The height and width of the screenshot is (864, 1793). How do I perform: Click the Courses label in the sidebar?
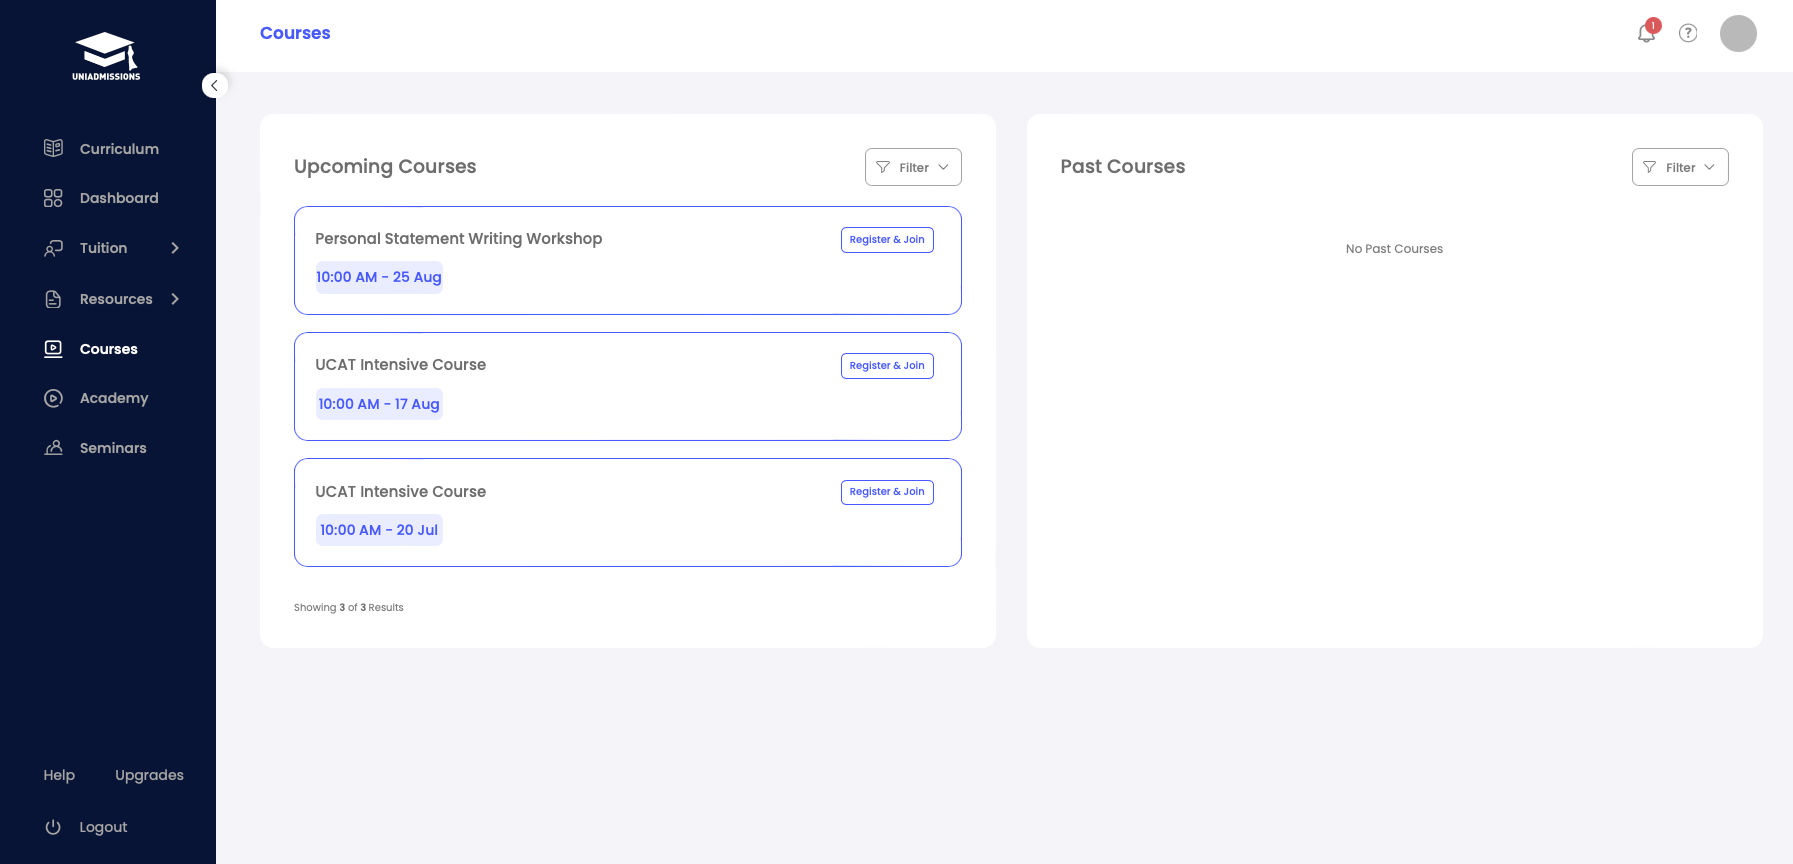(x=109, y=349)
